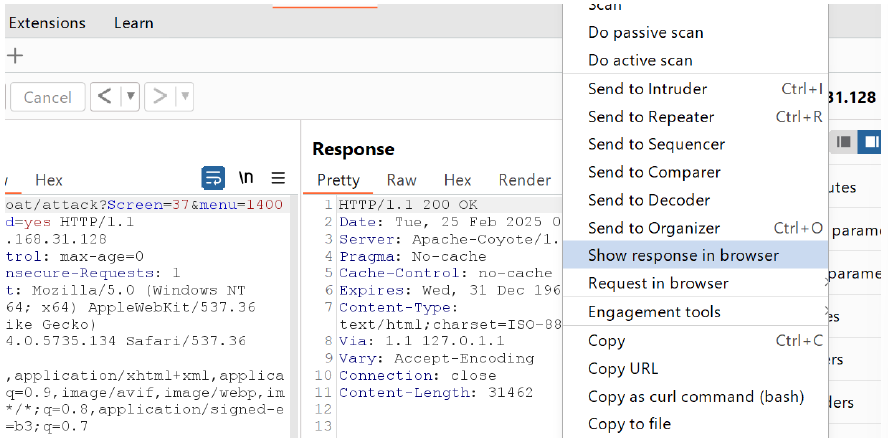The height and width of the screenshot is (442, 892).
Task: Expand the back history dropdown arrow
Action: [130, 97]
